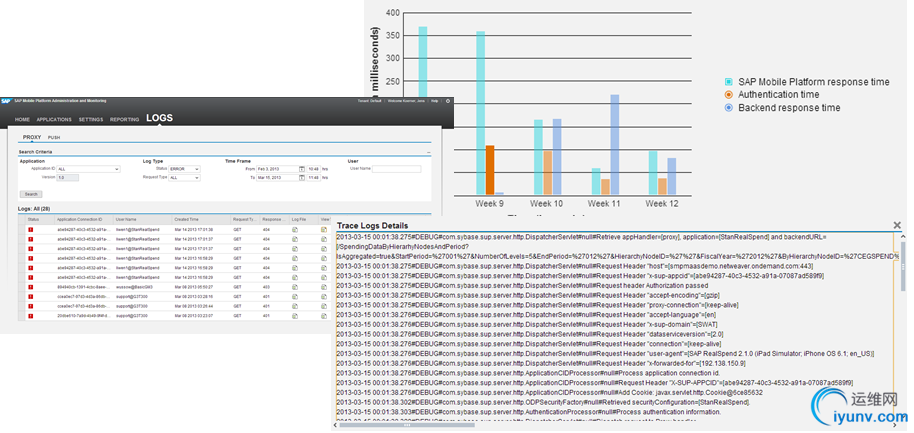Select the Mar 08 2013 03:23:07 cell
The width and height of the screenshot is (914, 433).
(x=194, y=316)
